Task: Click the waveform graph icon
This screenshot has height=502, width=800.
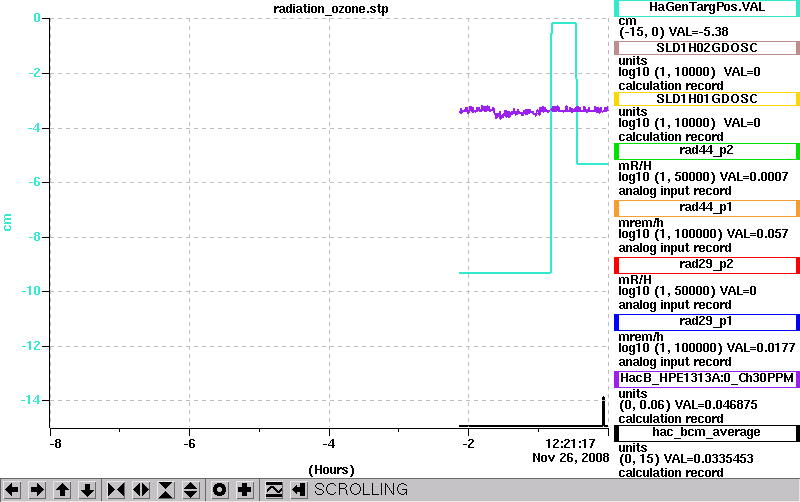Action: pos(274,490)
